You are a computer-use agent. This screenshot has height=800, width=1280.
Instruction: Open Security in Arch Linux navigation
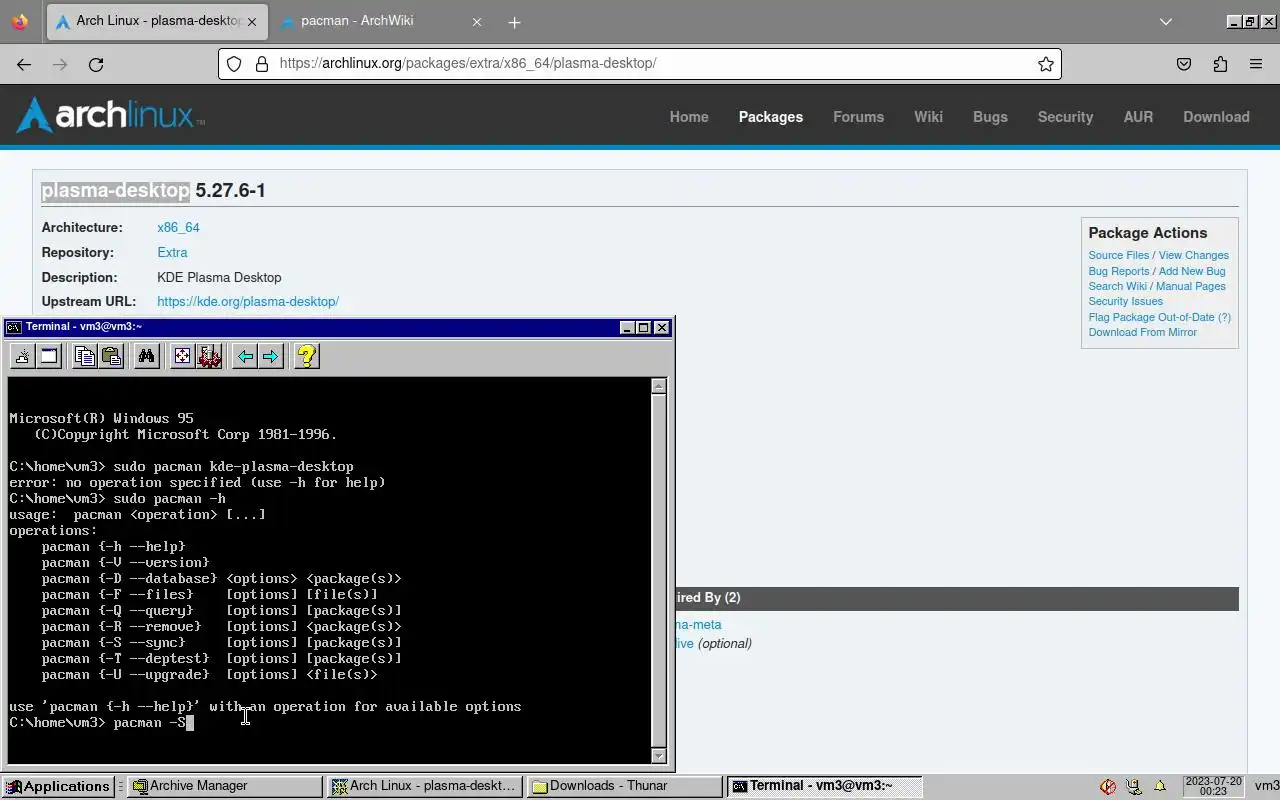(x=1065, y=117)
